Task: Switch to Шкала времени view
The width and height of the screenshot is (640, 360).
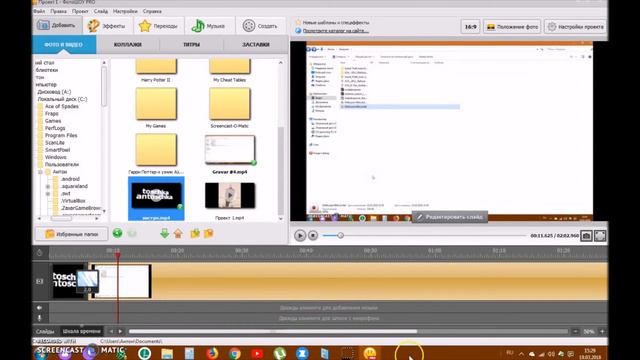Action: pos(82,331)
